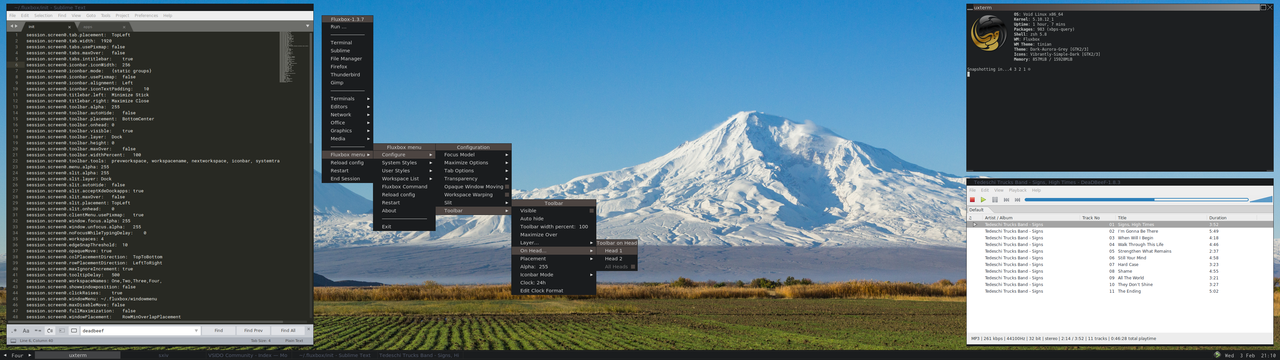This screenshot has height=360, width=1280.
Task: Select Head 1 radio option
Action: tap(617, 251)
